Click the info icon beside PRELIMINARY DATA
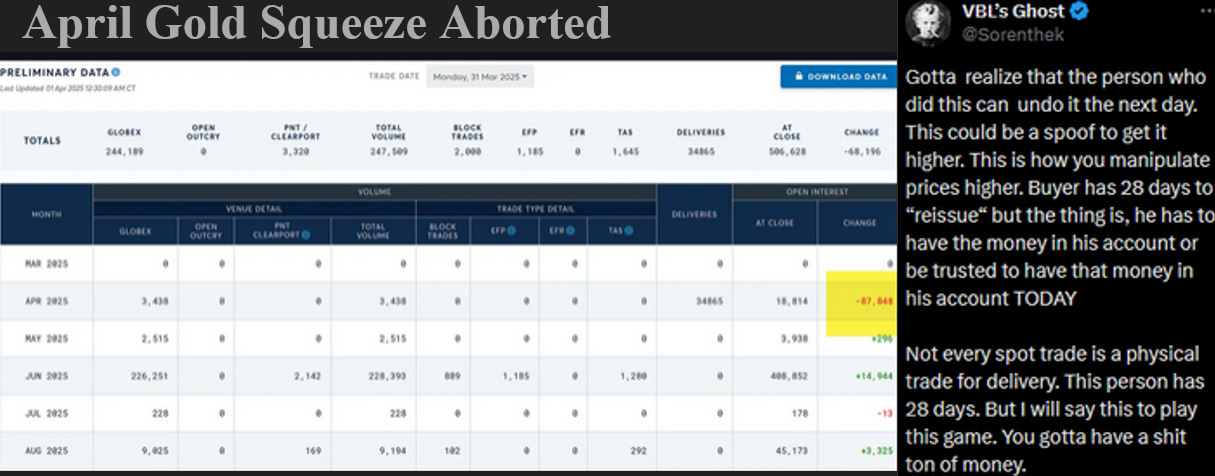Screen dimensions: 1215x476 coord(116,73)
